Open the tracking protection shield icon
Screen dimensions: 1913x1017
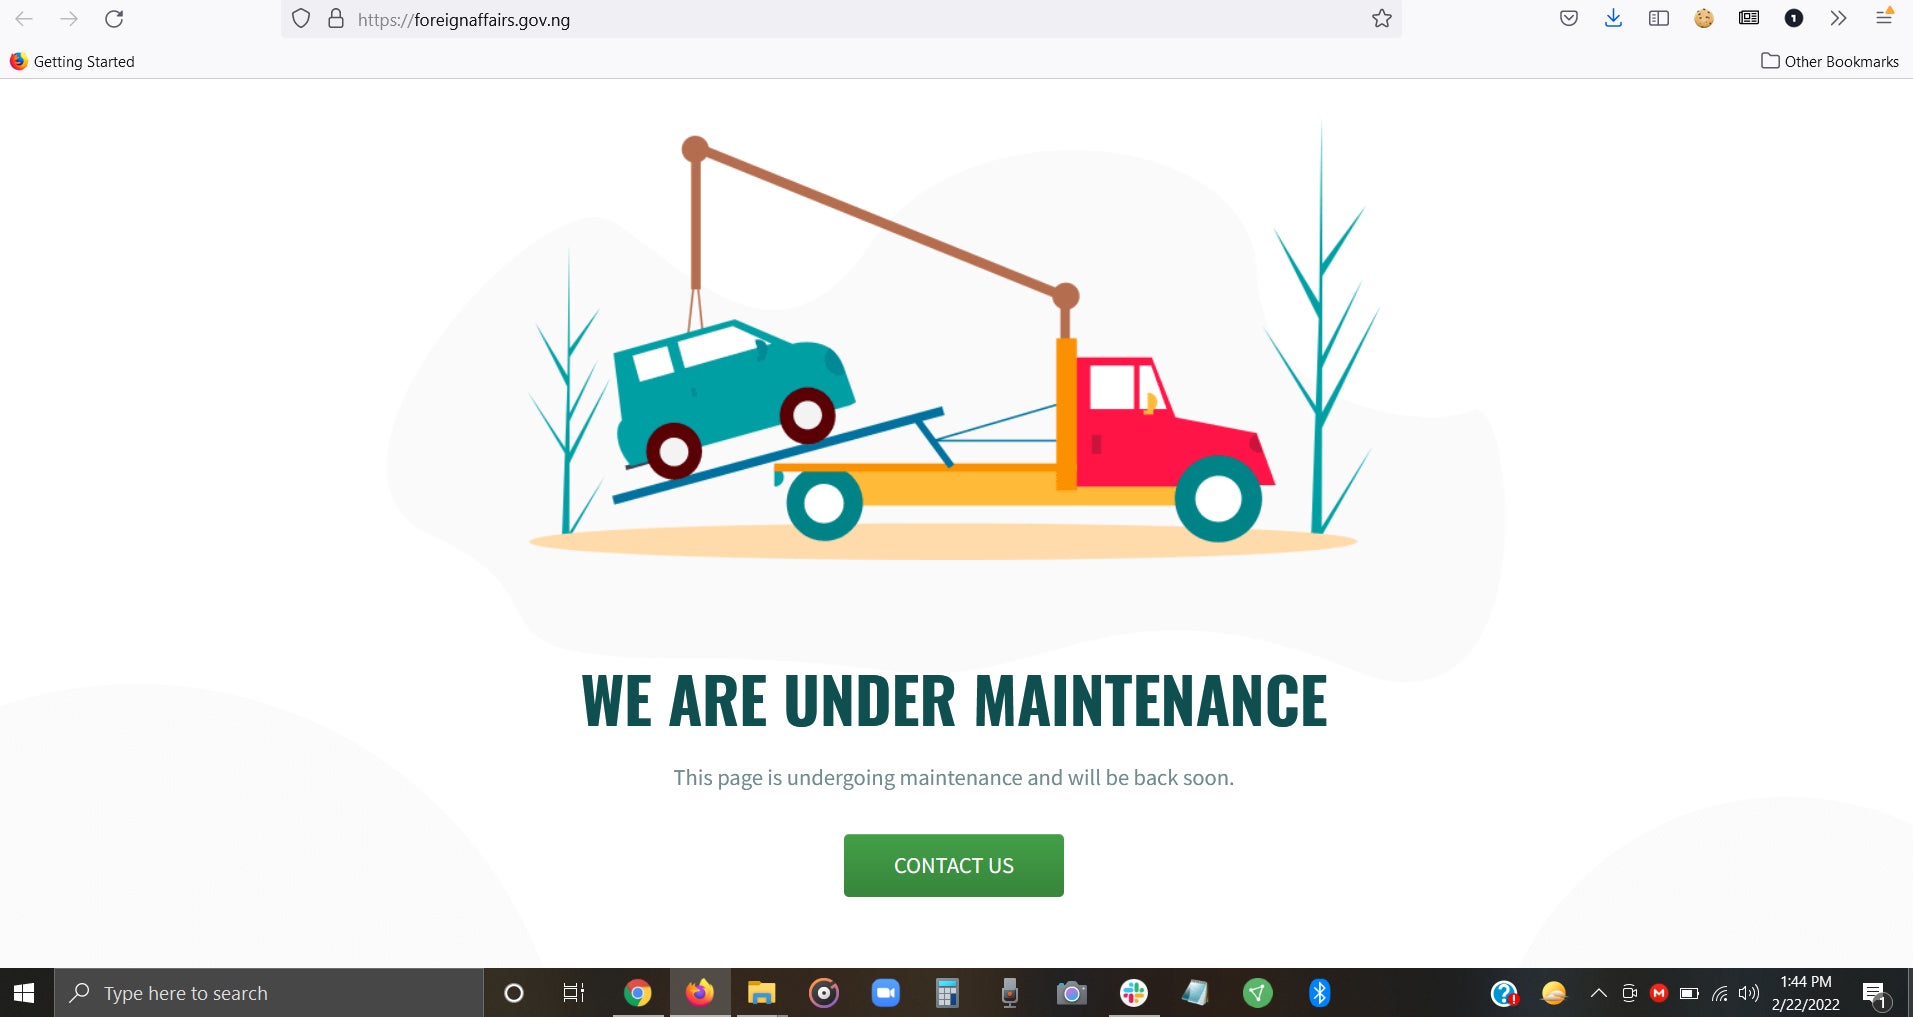point(301,19)
